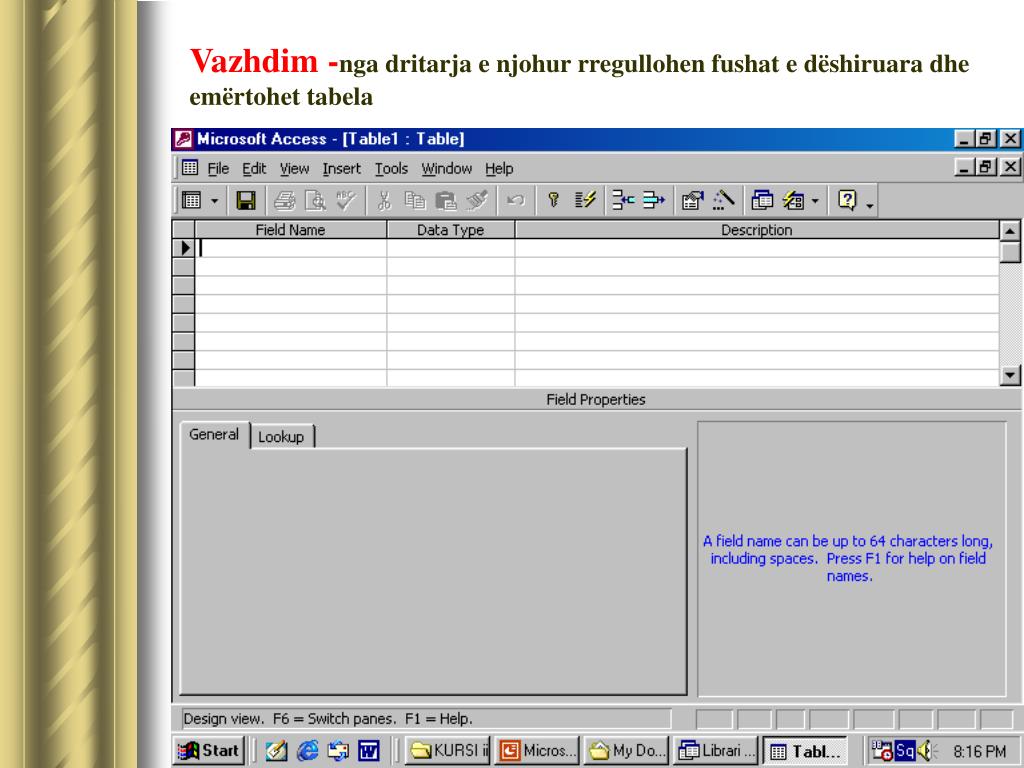Click the Indexes lightning icon
The width and height of the screenshot is (1024, 768).
point(585,200)
